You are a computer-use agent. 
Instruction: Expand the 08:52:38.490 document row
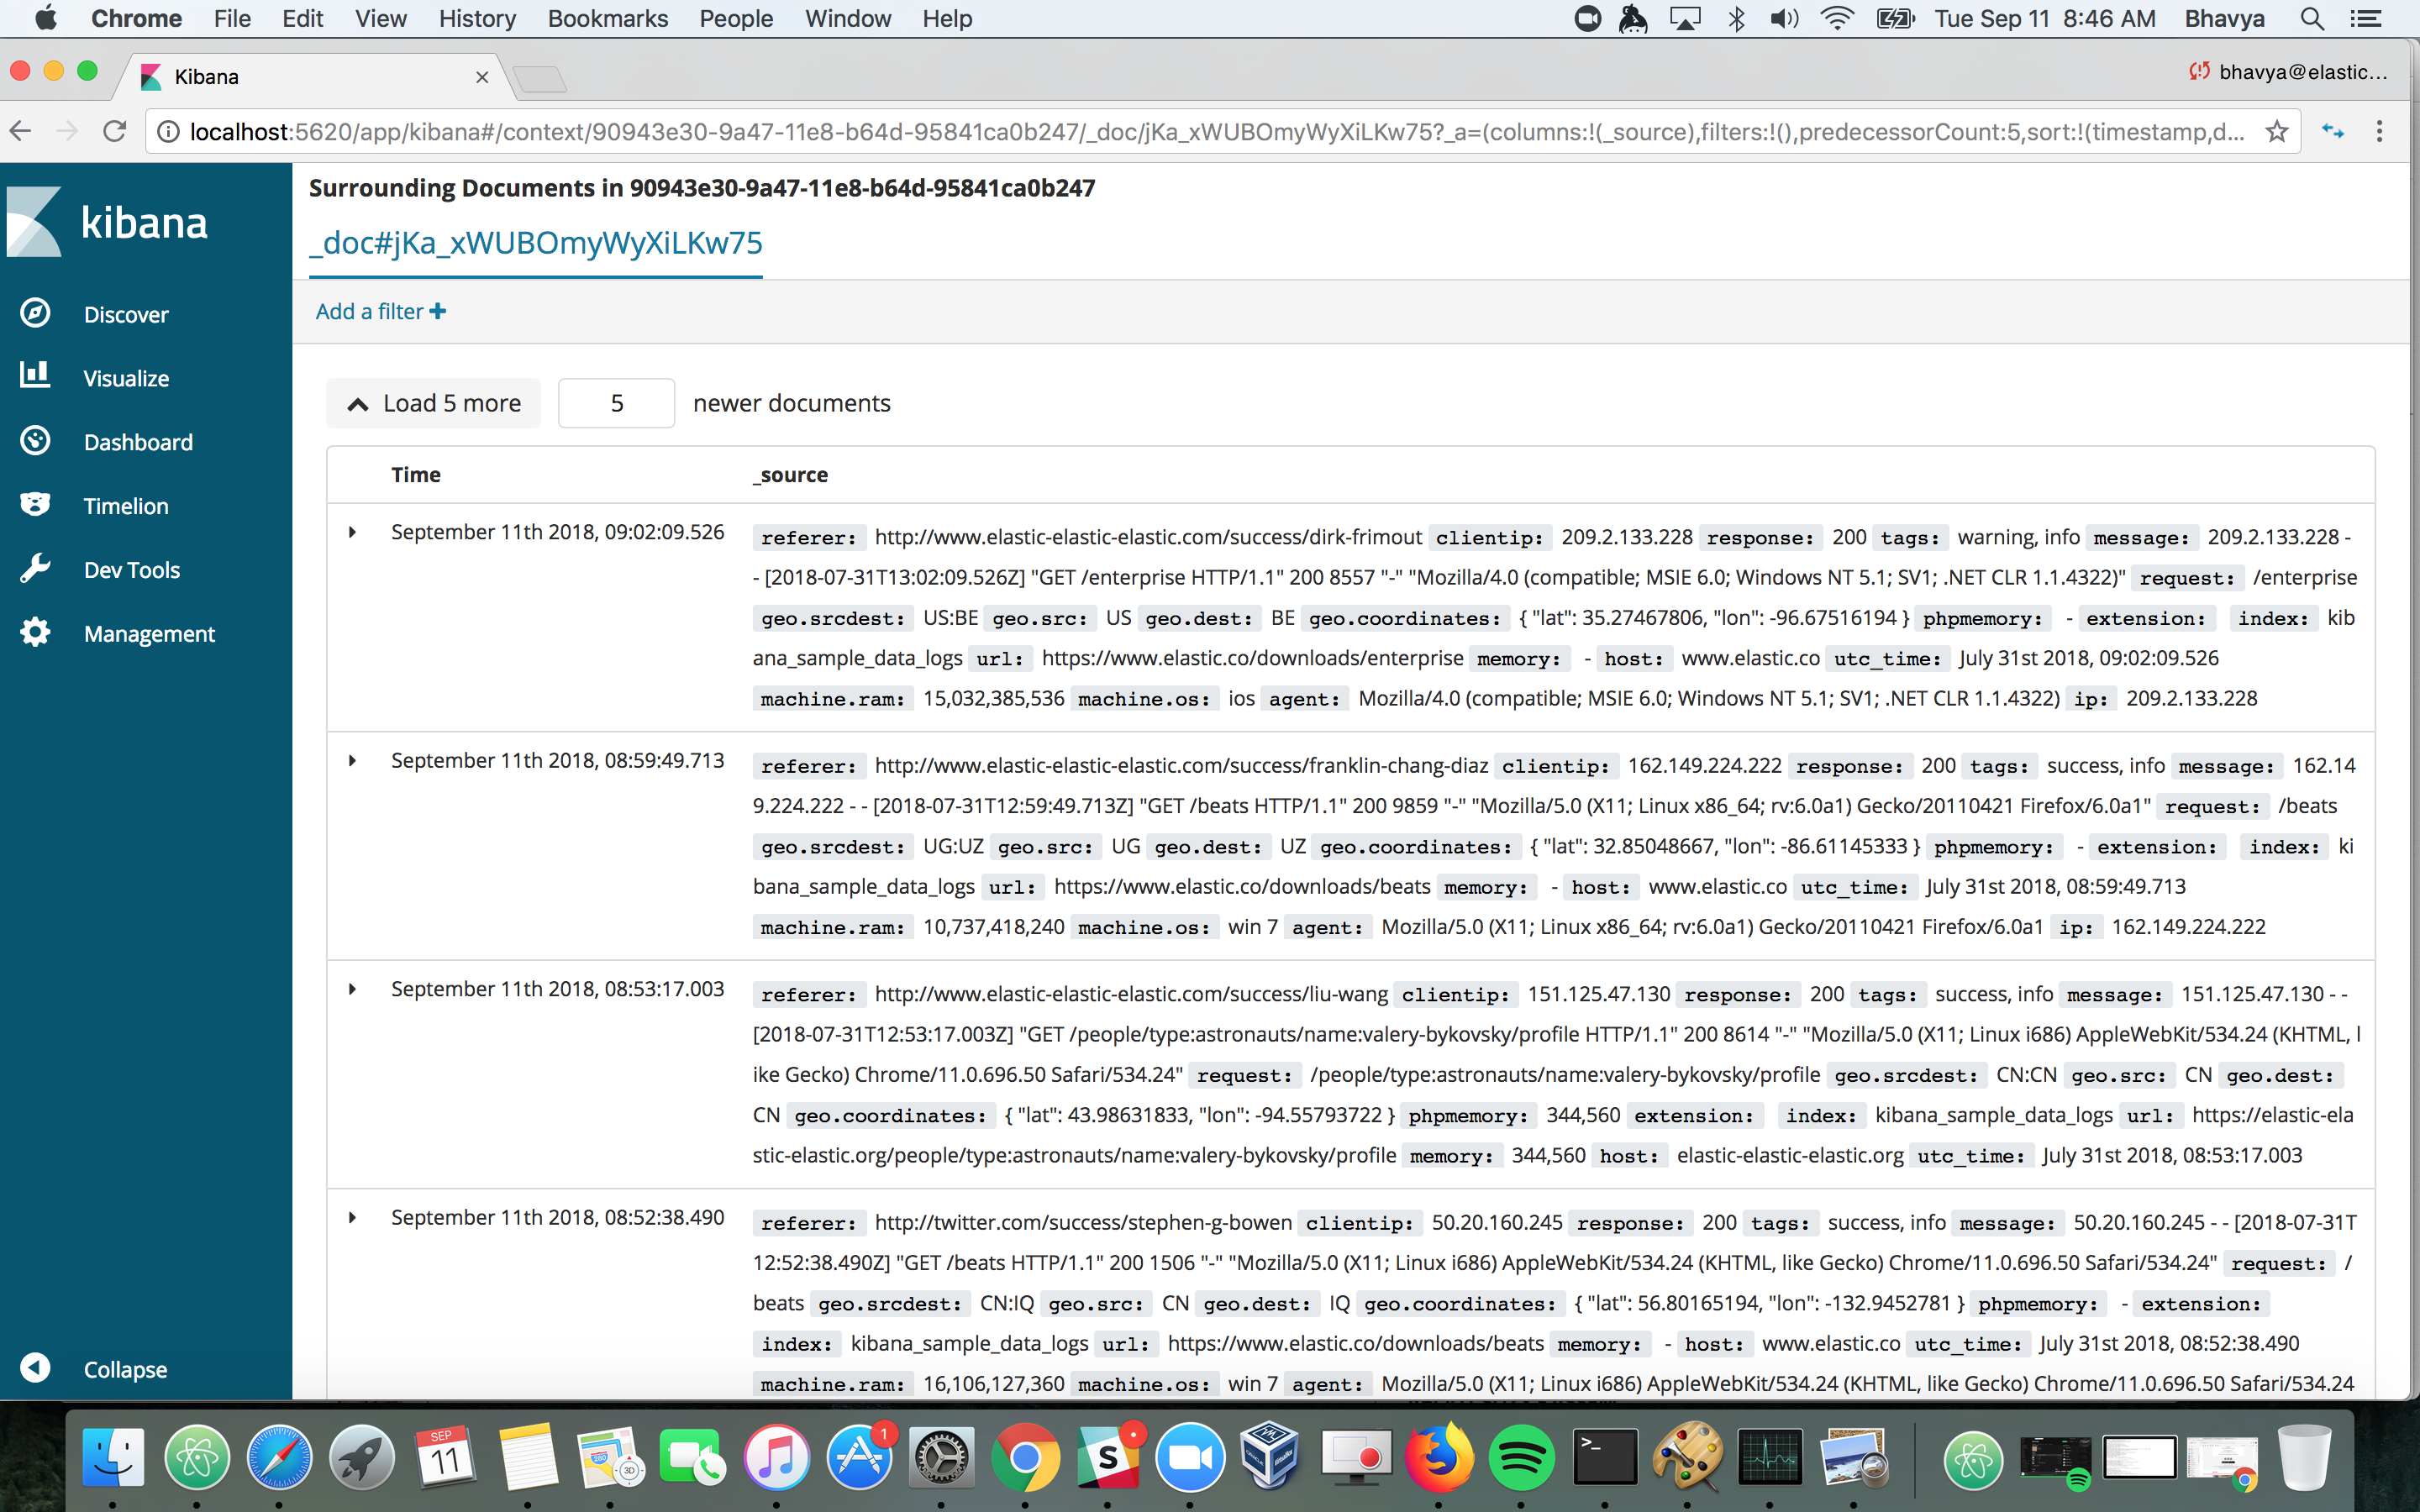(352, 1218)
